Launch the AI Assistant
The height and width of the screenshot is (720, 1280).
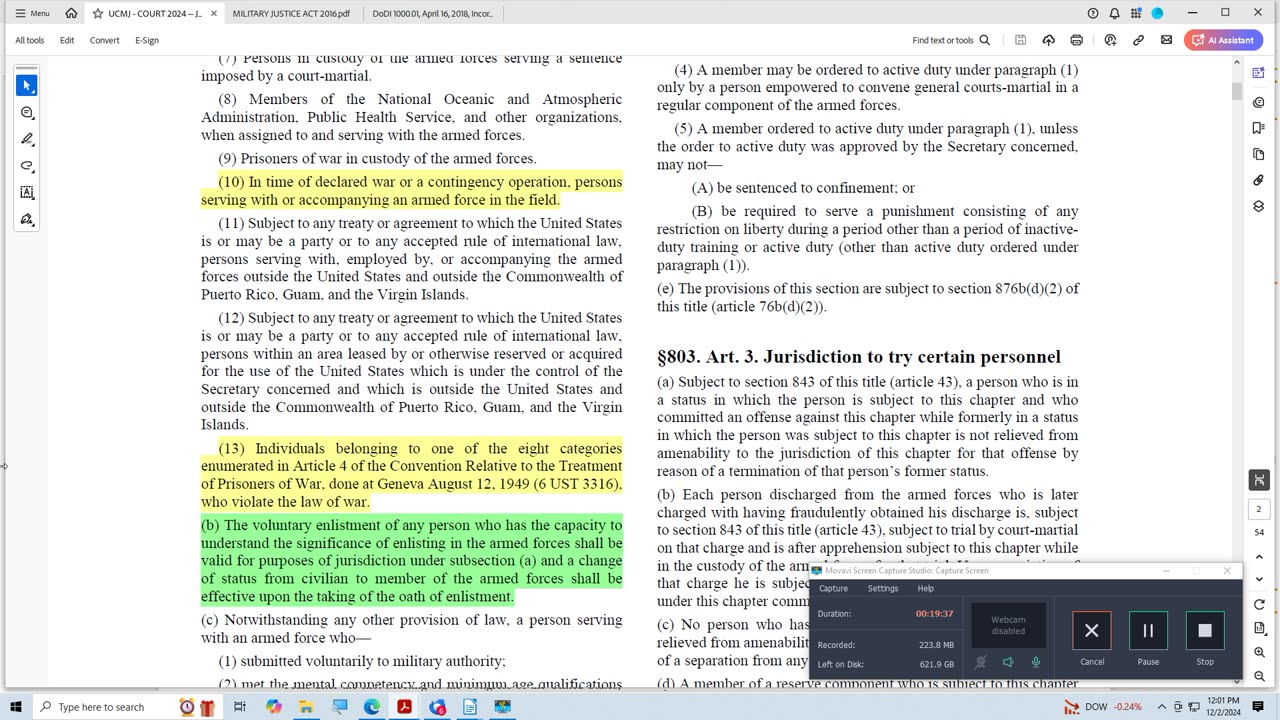(1222, 40)
